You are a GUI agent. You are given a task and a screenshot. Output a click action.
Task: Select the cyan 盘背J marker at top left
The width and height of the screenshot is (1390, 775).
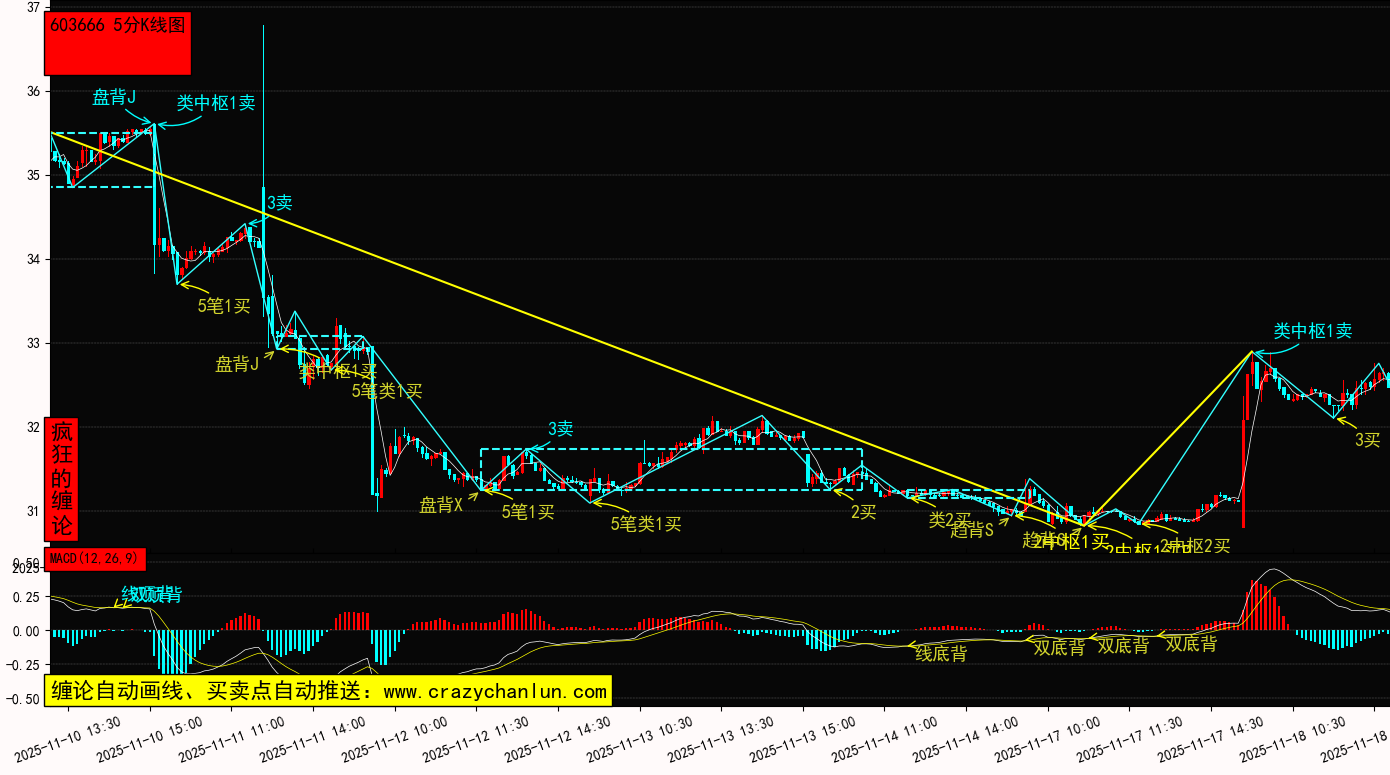(x=114, y=97)
